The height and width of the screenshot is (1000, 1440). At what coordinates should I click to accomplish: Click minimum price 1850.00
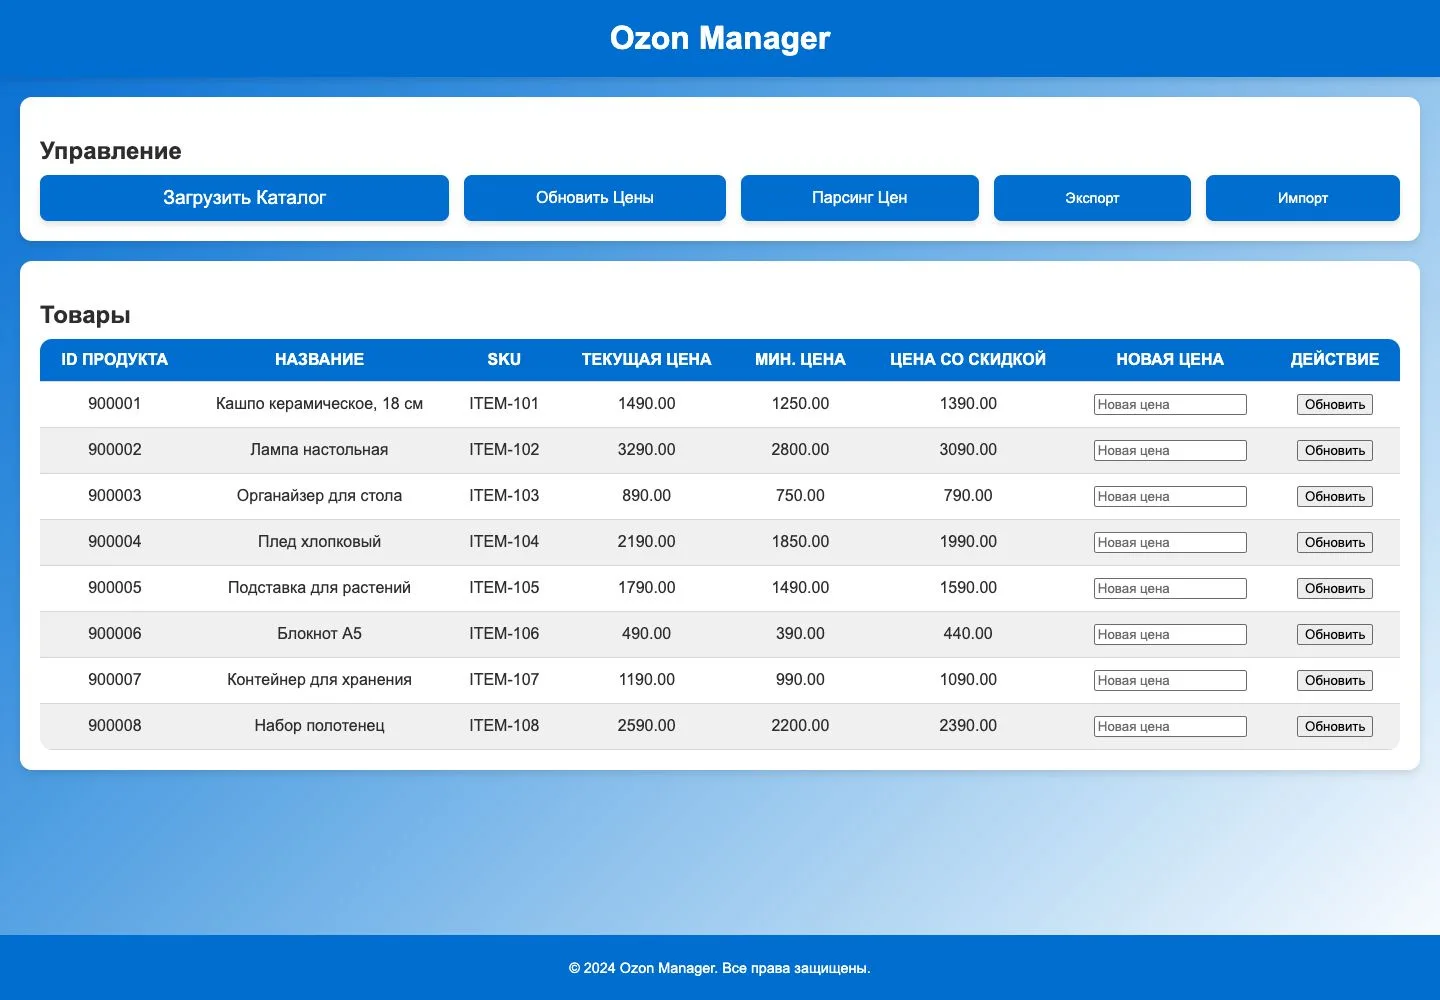(x=800, y=542)
